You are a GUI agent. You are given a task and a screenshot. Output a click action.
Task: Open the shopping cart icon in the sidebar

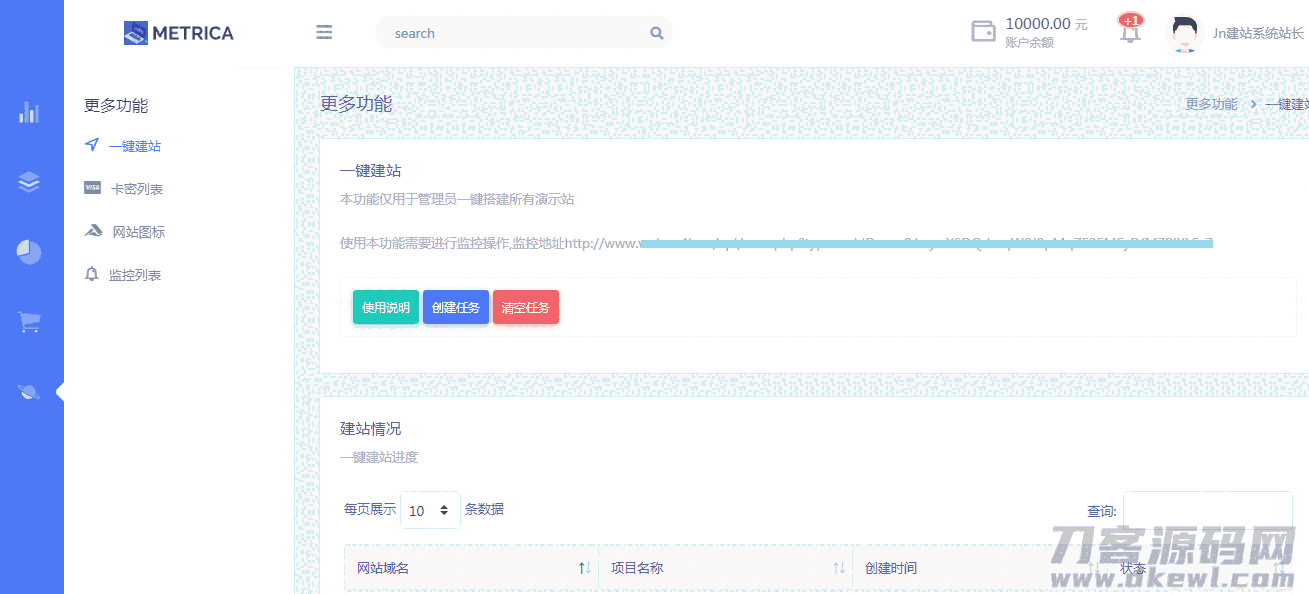click(30, 322)
